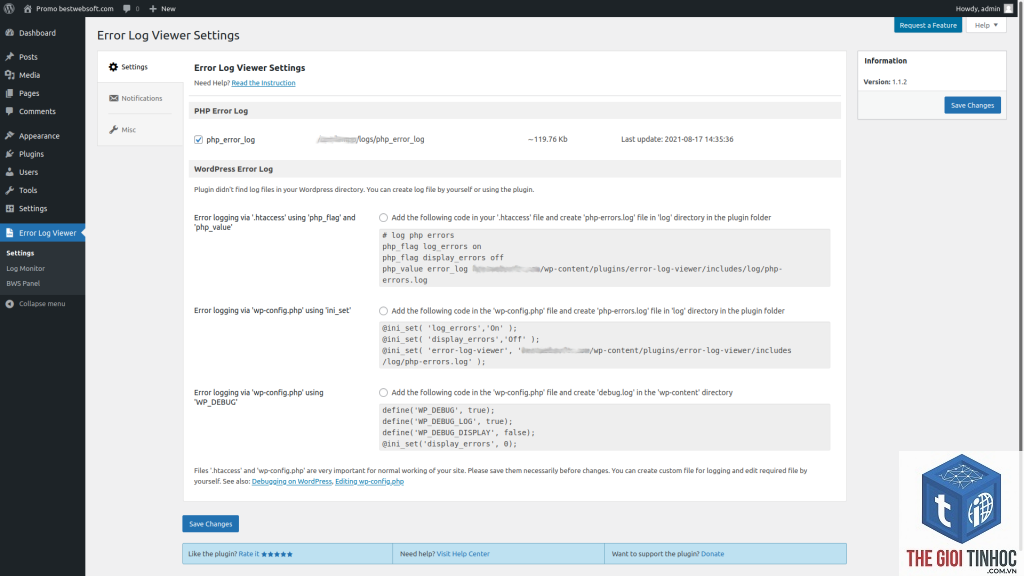
Task: Click the ~119.76 Kb file size text
Action: 547,139
